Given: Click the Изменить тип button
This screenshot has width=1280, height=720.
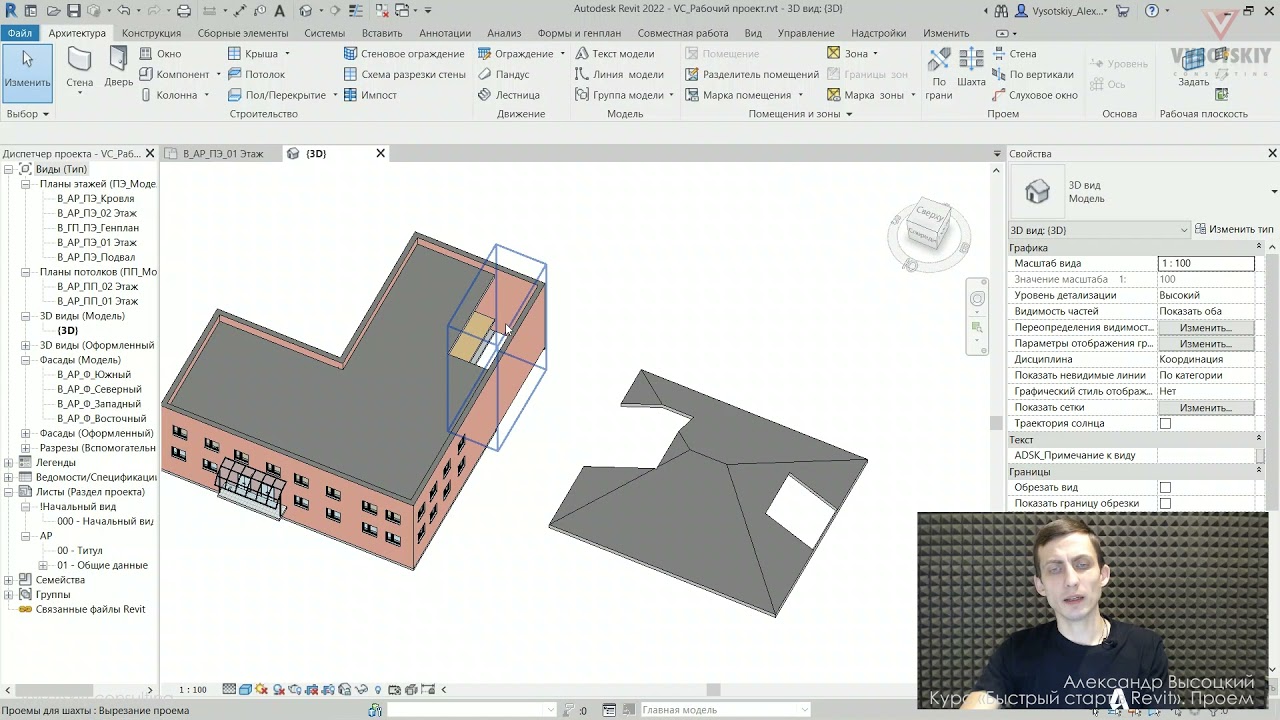Looking at the screenshot, I should (1235, 230).
